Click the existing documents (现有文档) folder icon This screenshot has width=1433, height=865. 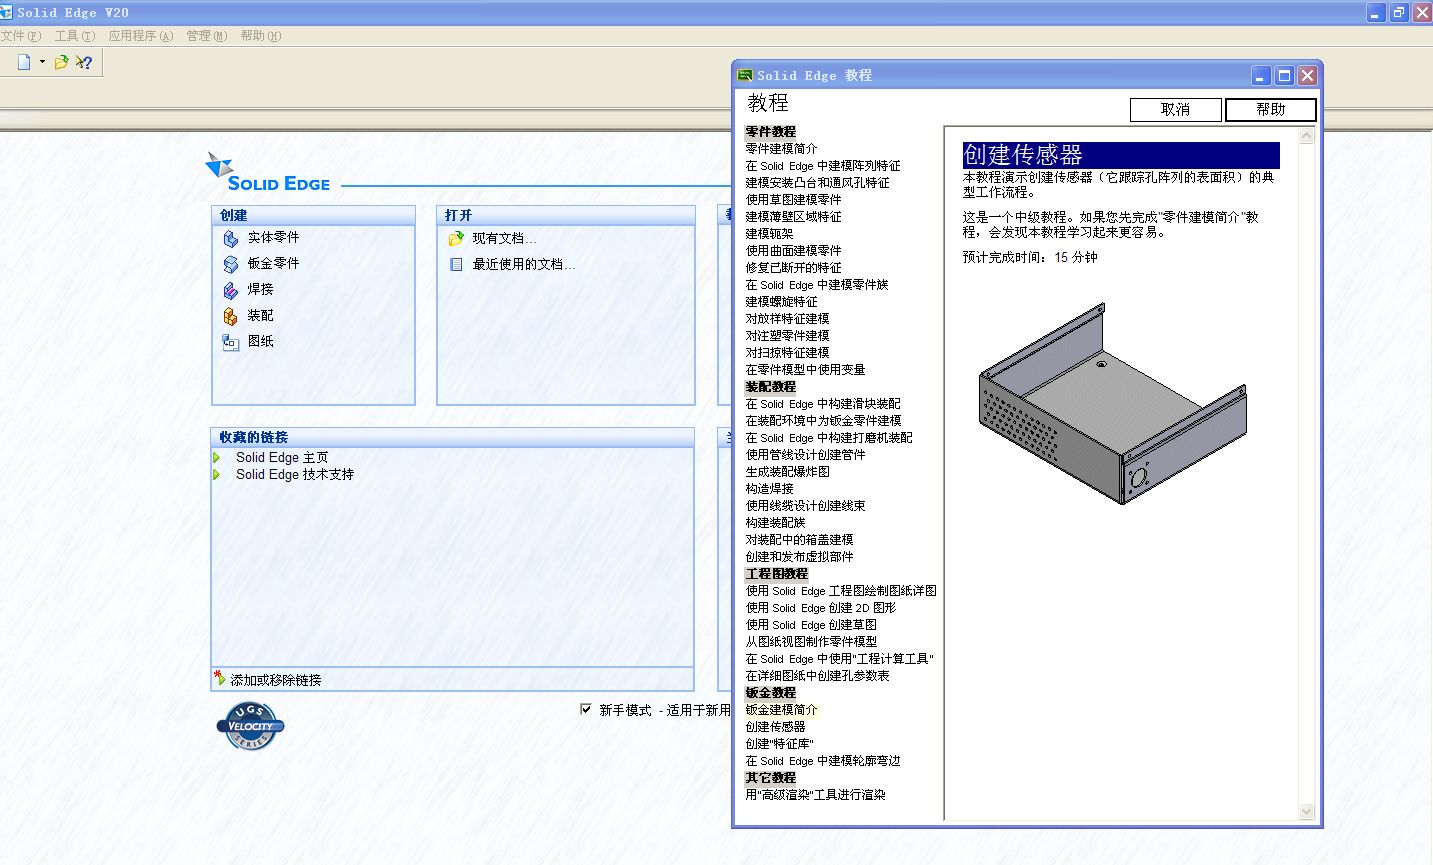[x=456, y=238]
